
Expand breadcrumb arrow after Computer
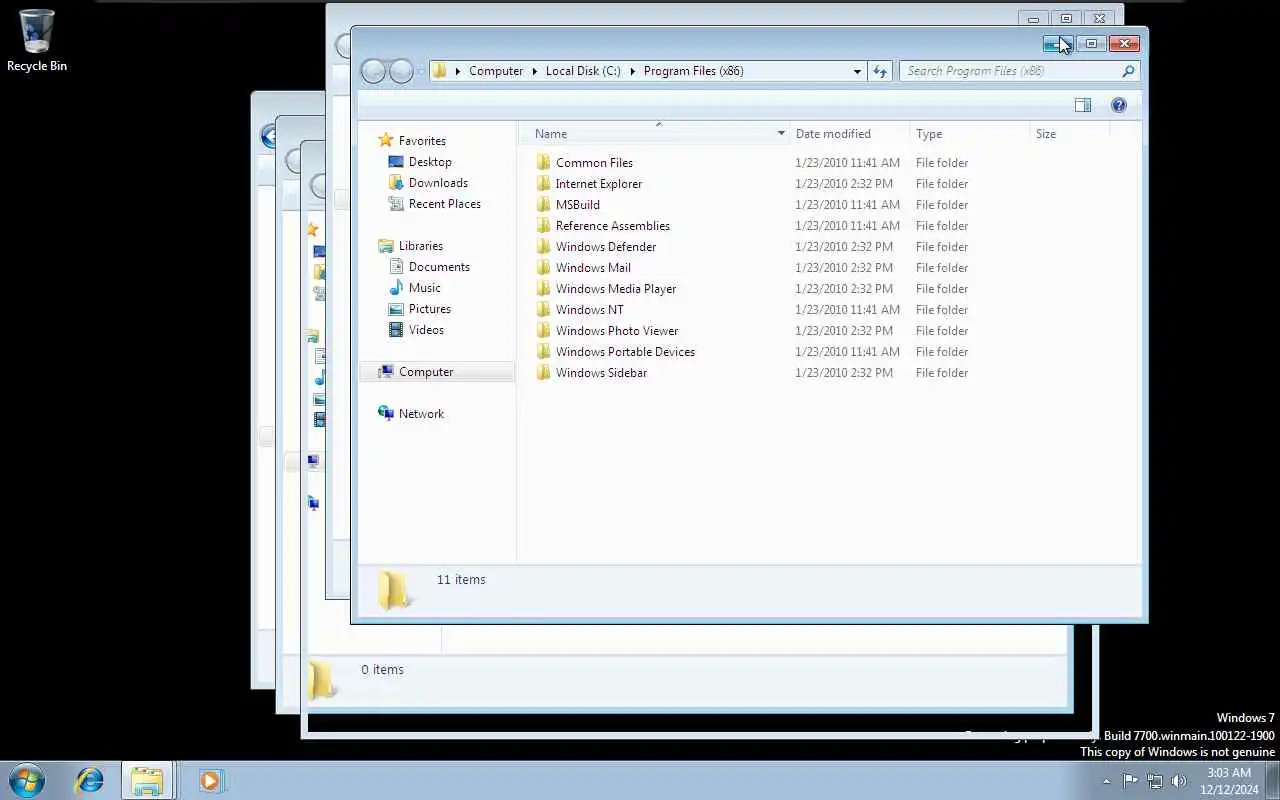535,71
